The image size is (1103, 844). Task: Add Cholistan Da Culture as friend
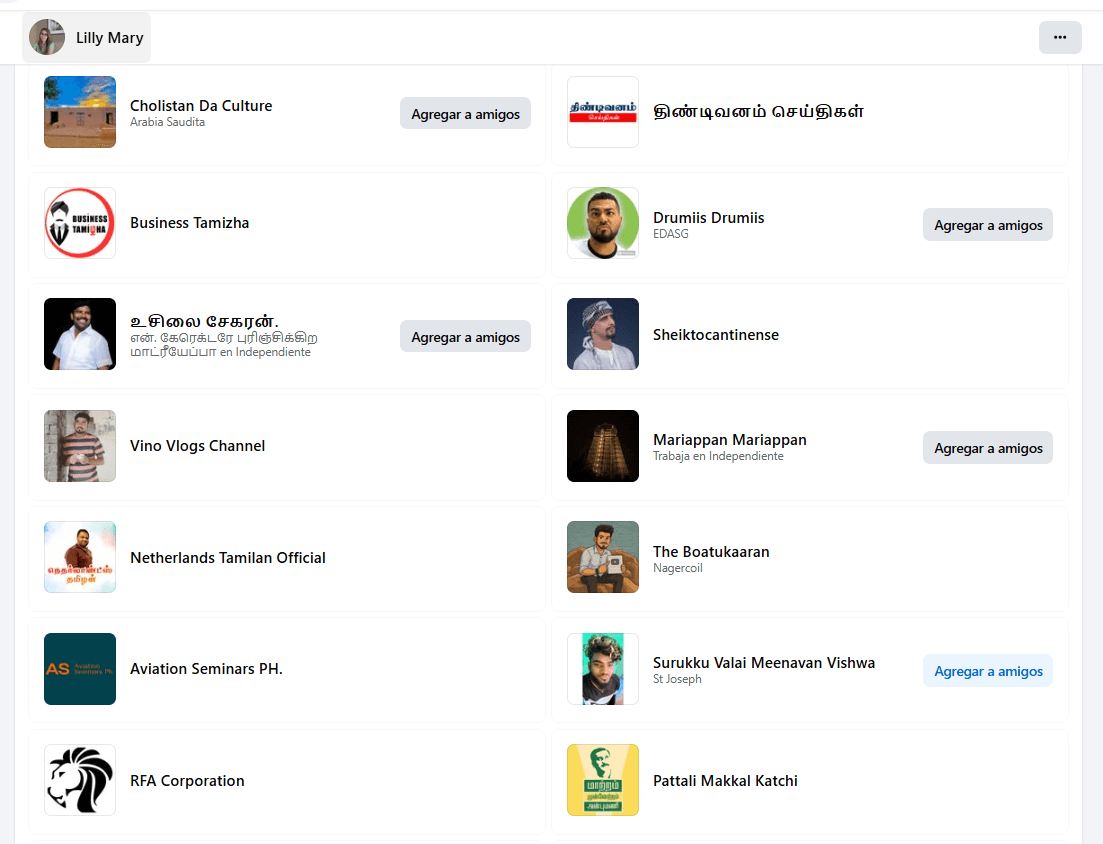click(x=465, y=114)
